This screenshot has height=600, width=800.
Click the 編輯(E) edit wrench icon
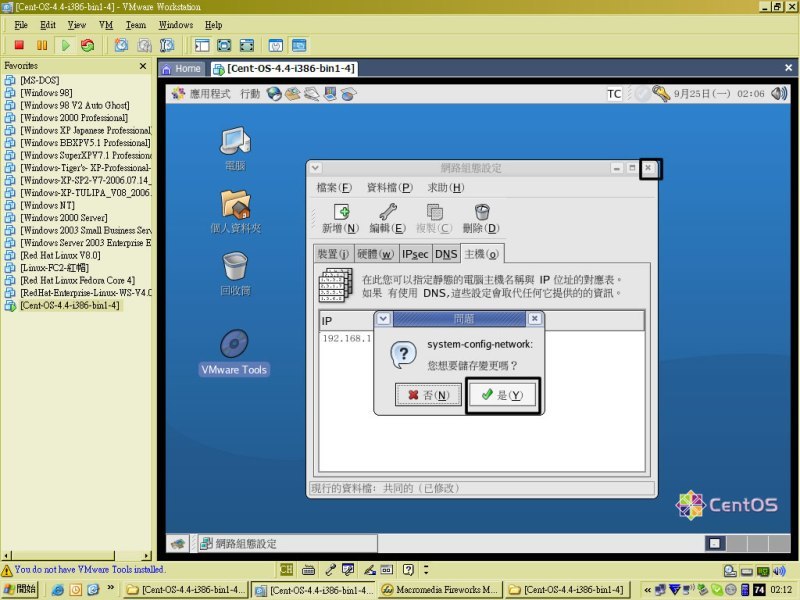(387, 218)
